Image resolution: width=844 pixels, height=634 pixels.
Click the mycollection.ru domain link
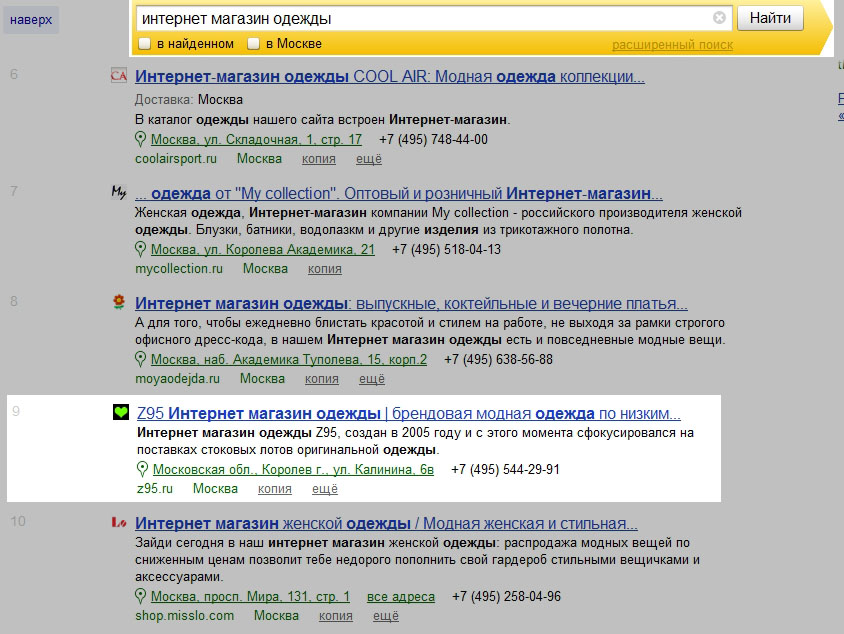tap(179, 269)
